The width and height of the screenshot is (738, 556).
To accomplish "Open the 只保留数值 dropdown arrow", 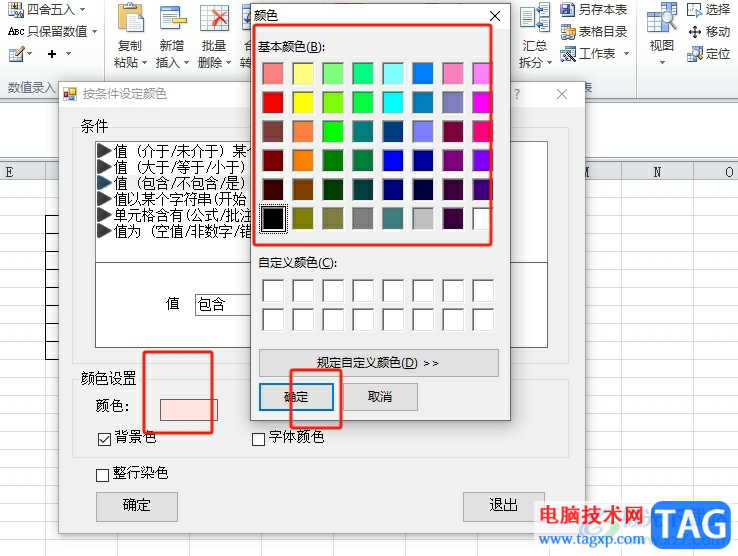I will [95, 32].
